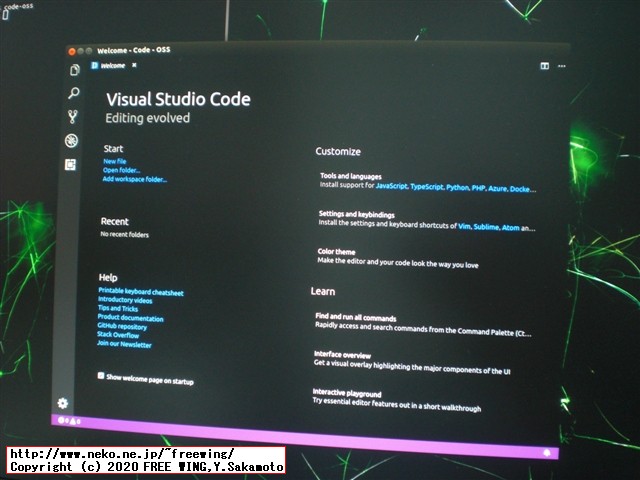Click Join our Newsletter link
Screen dimensions: 640x480
(x=124, y=344)
